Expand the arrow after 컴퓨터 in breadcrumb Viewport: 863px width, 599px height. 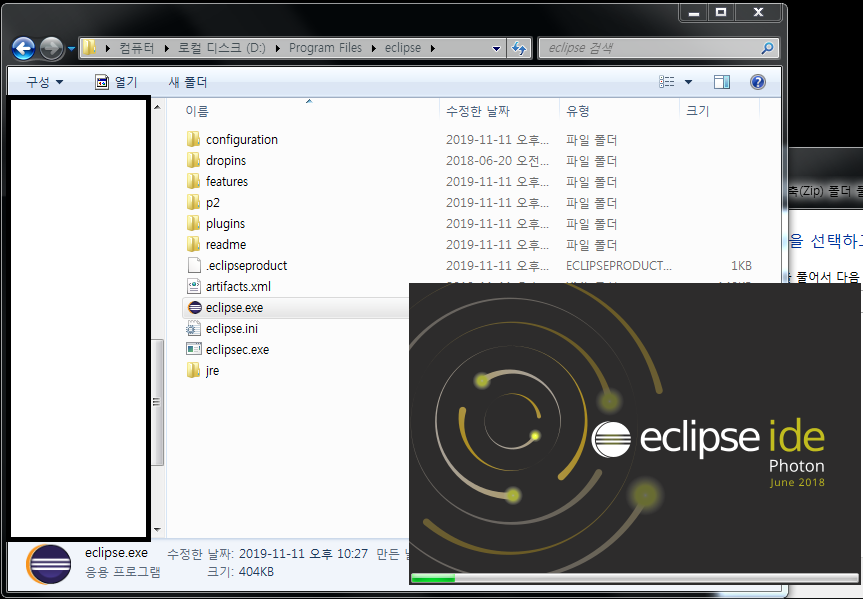(x=166, y=48)
